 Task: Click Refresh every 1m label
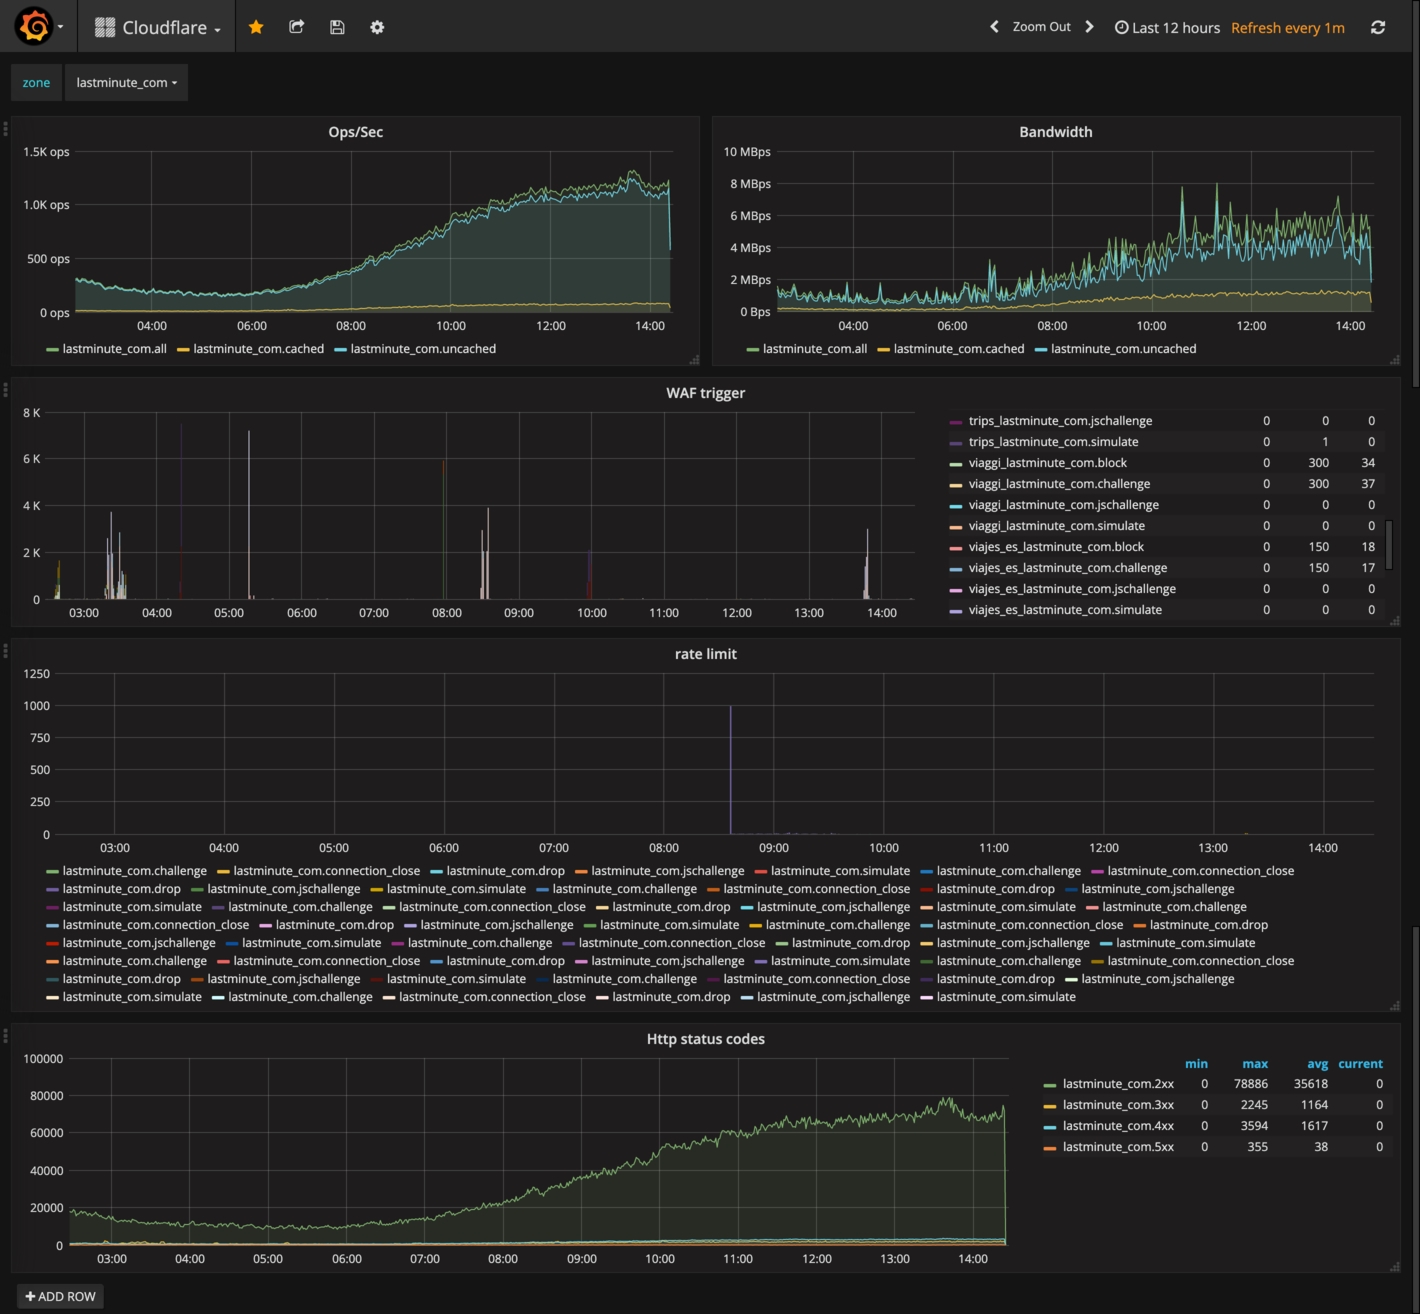click(1287, 27)
